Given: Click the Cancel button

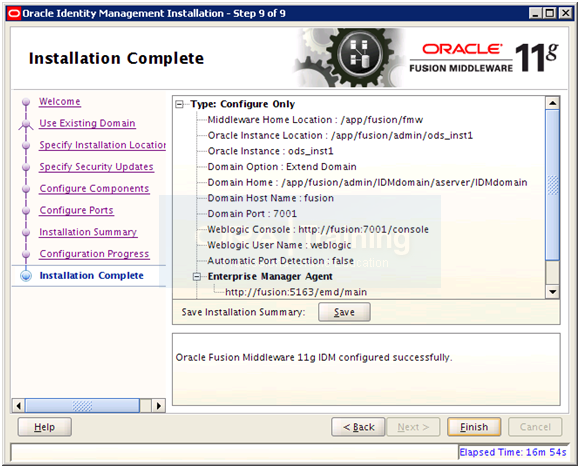Looking at the screenshot, I should (x=535, y=427).
